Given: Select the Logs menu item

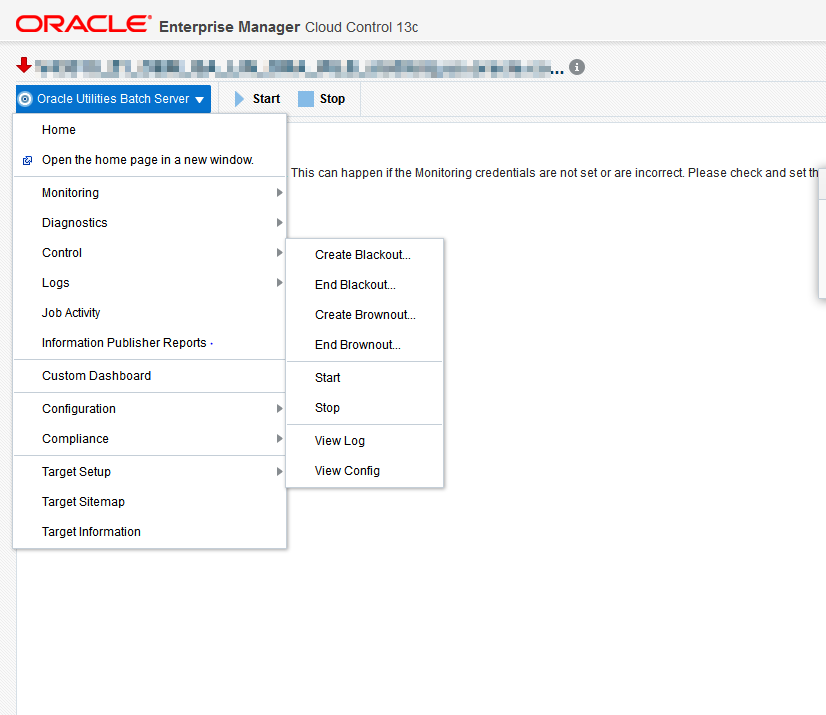Looking at the screenshot, I should tap(150, 283).
